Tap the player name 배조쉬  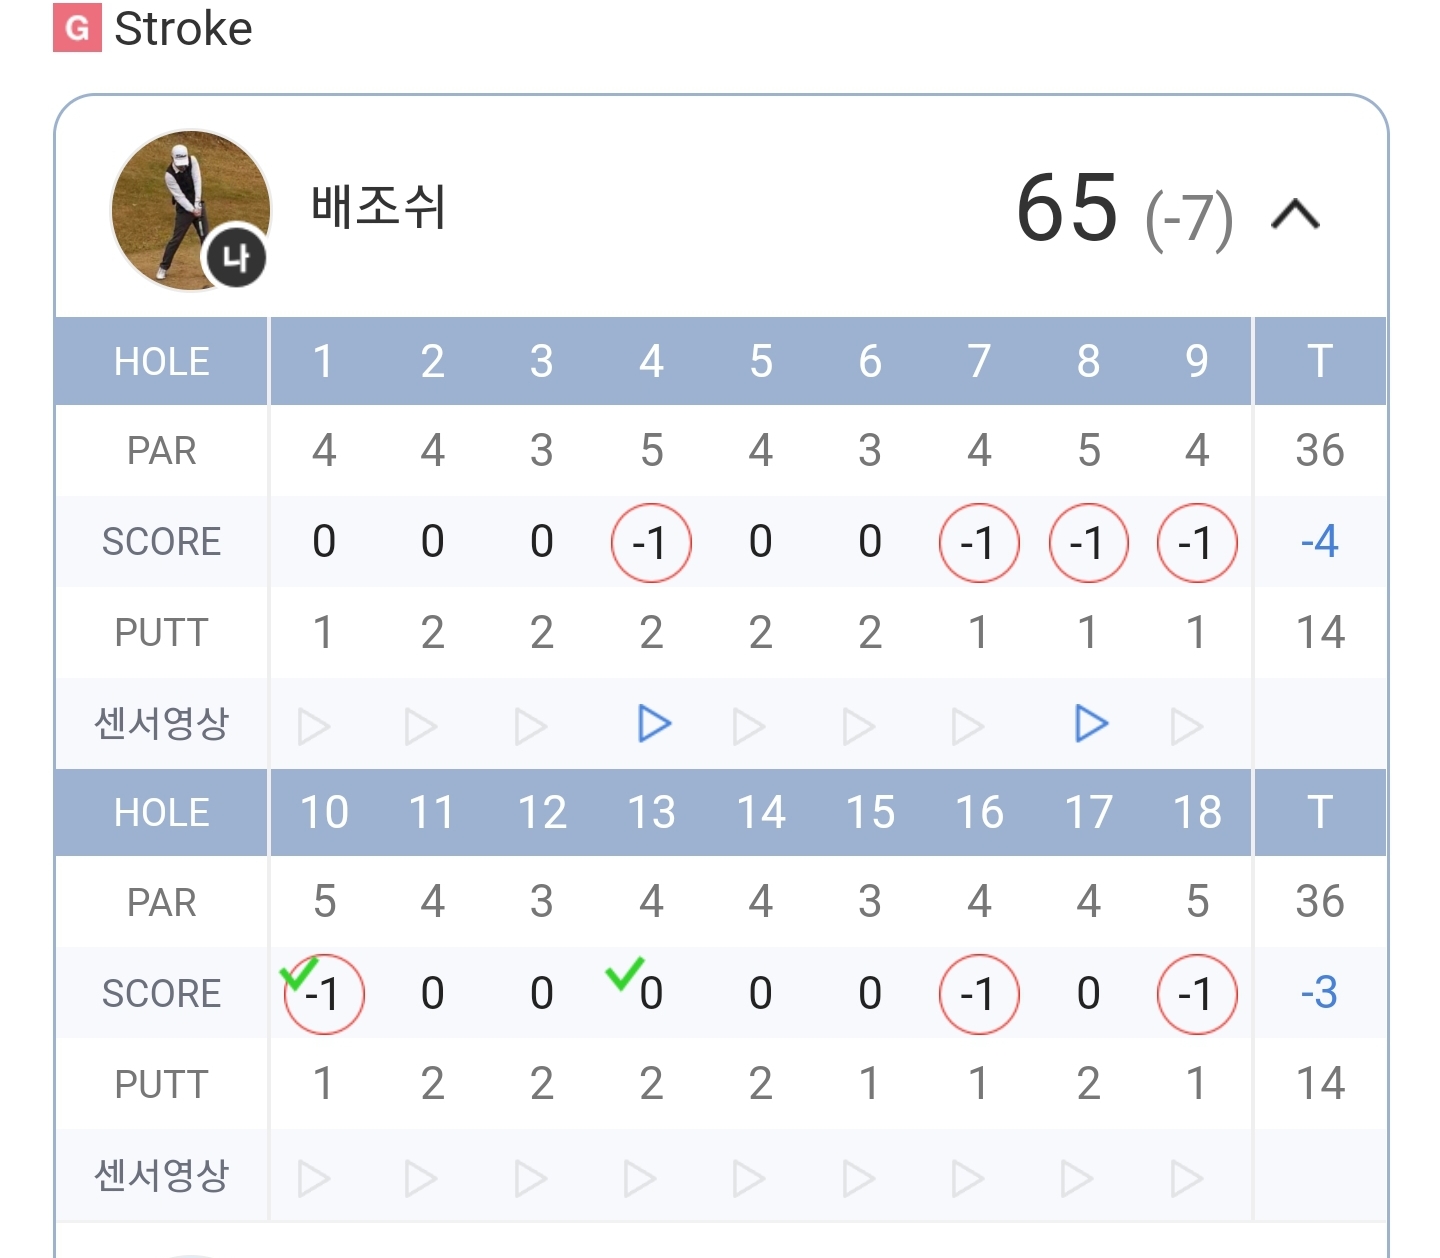coord(378,208)
